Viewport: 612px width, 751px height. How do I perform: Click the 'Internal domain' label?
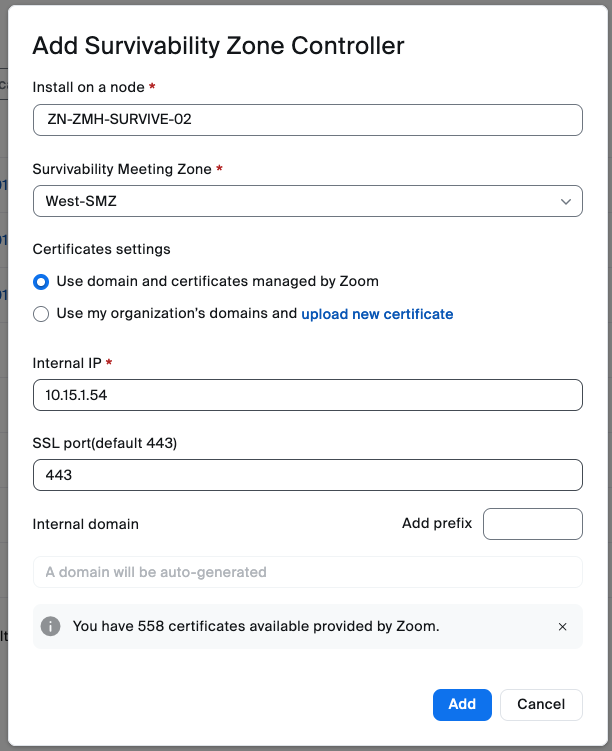86,524
